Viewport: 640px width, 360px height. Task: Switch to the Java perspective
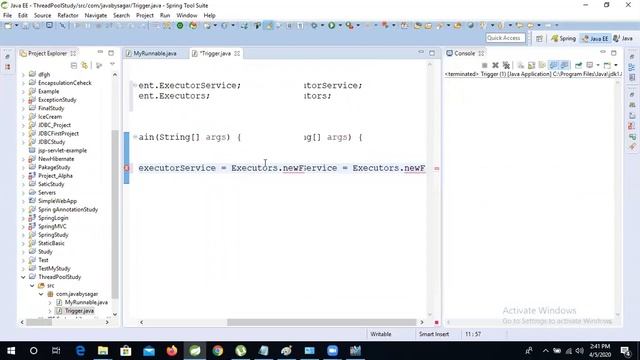click(x=623, y=38)
